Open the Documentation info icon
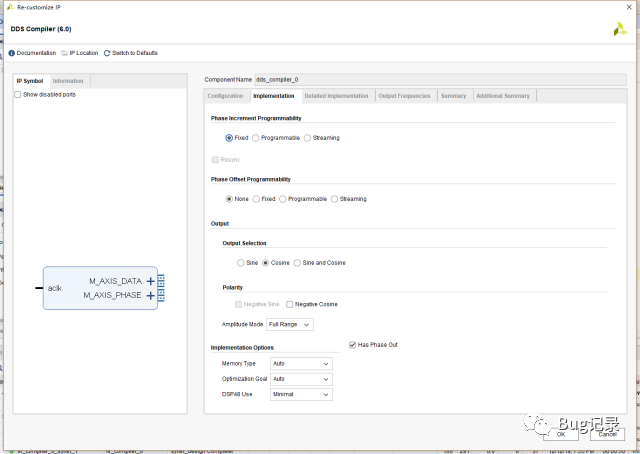640x454 pixels. 11,53
